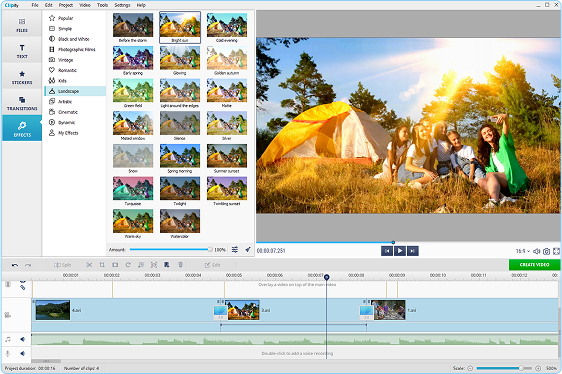Open the Tools menu
Image resolution: width=562 pixels, height=374 pixels.
click(103, 5)
